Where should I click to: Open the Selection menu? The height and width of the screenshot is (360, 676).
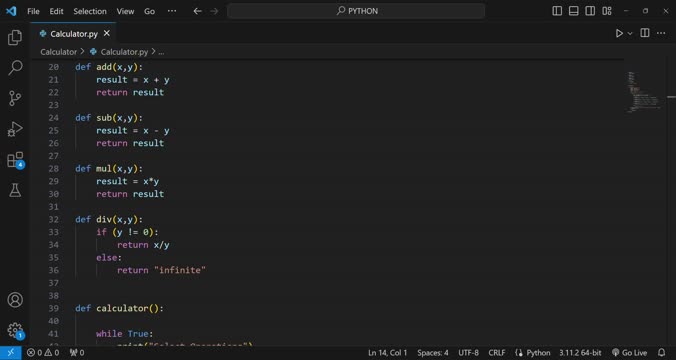(x=90, y=11)
